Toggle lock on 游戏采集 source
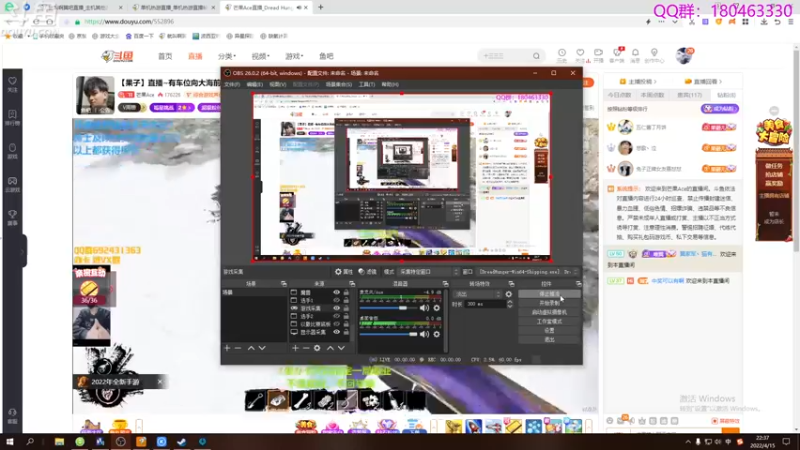The image size is (800, 450). (346, 308)
